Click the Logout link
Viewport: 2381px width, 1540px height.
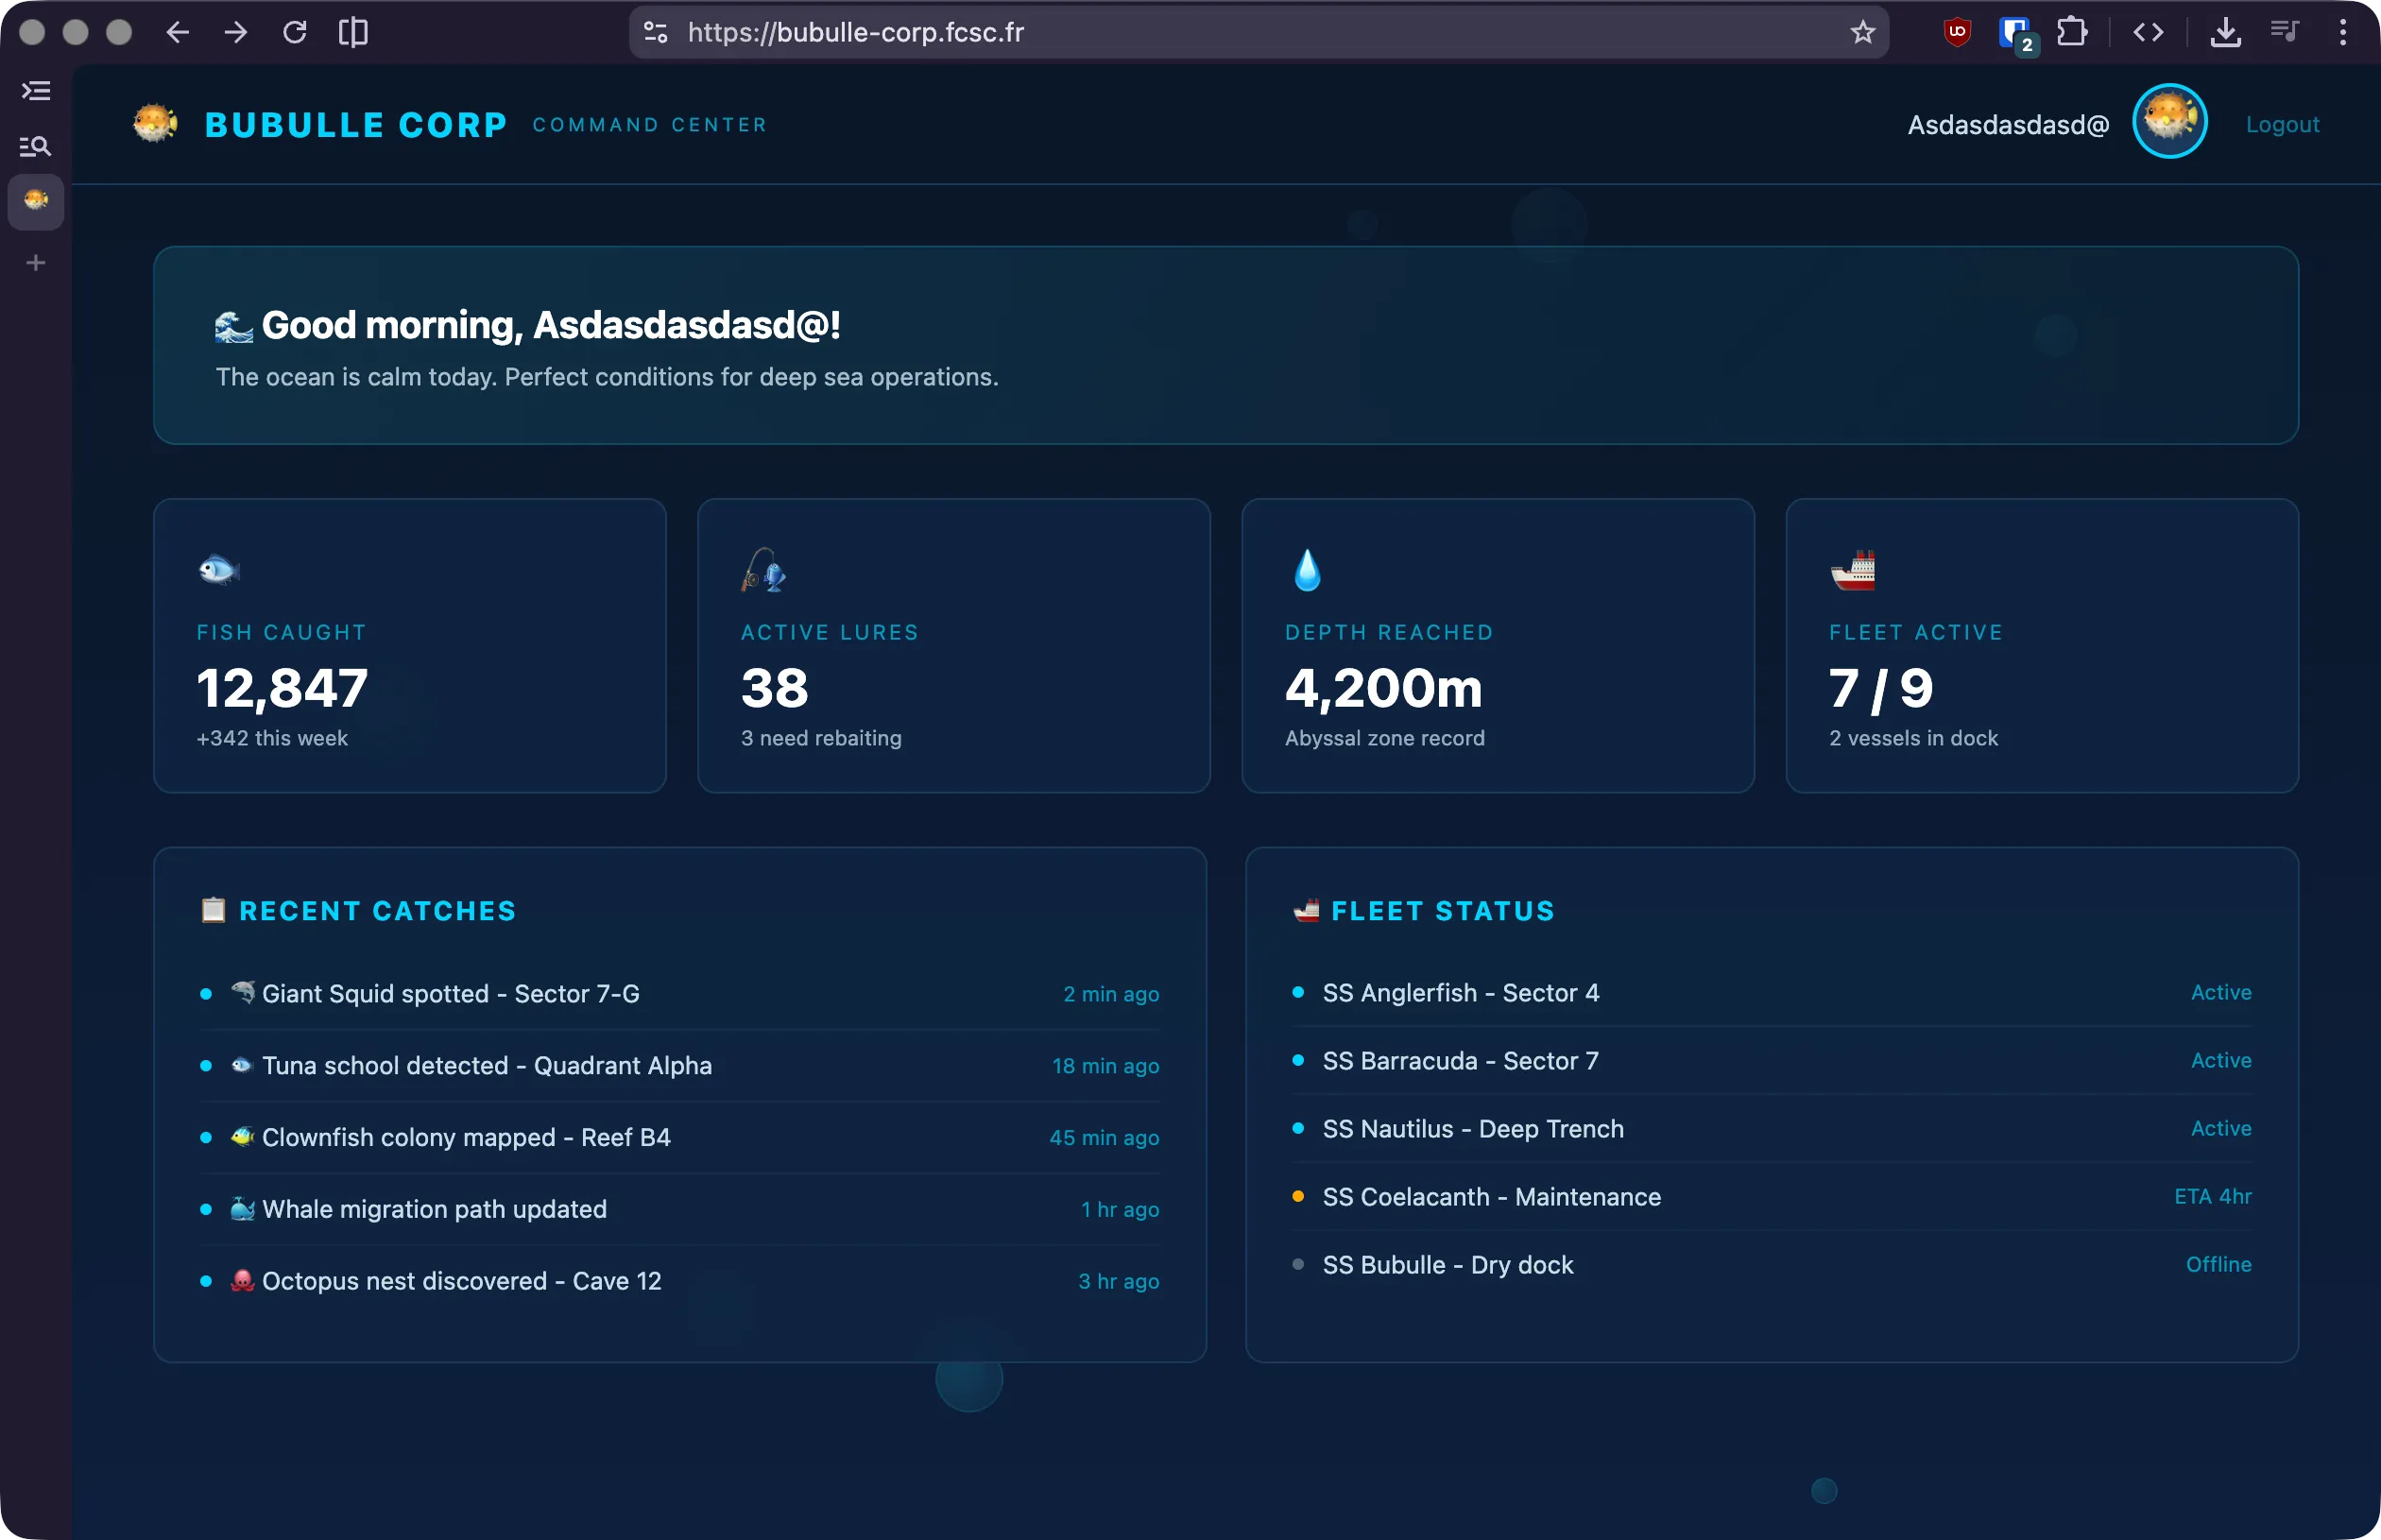(2281, 123)
